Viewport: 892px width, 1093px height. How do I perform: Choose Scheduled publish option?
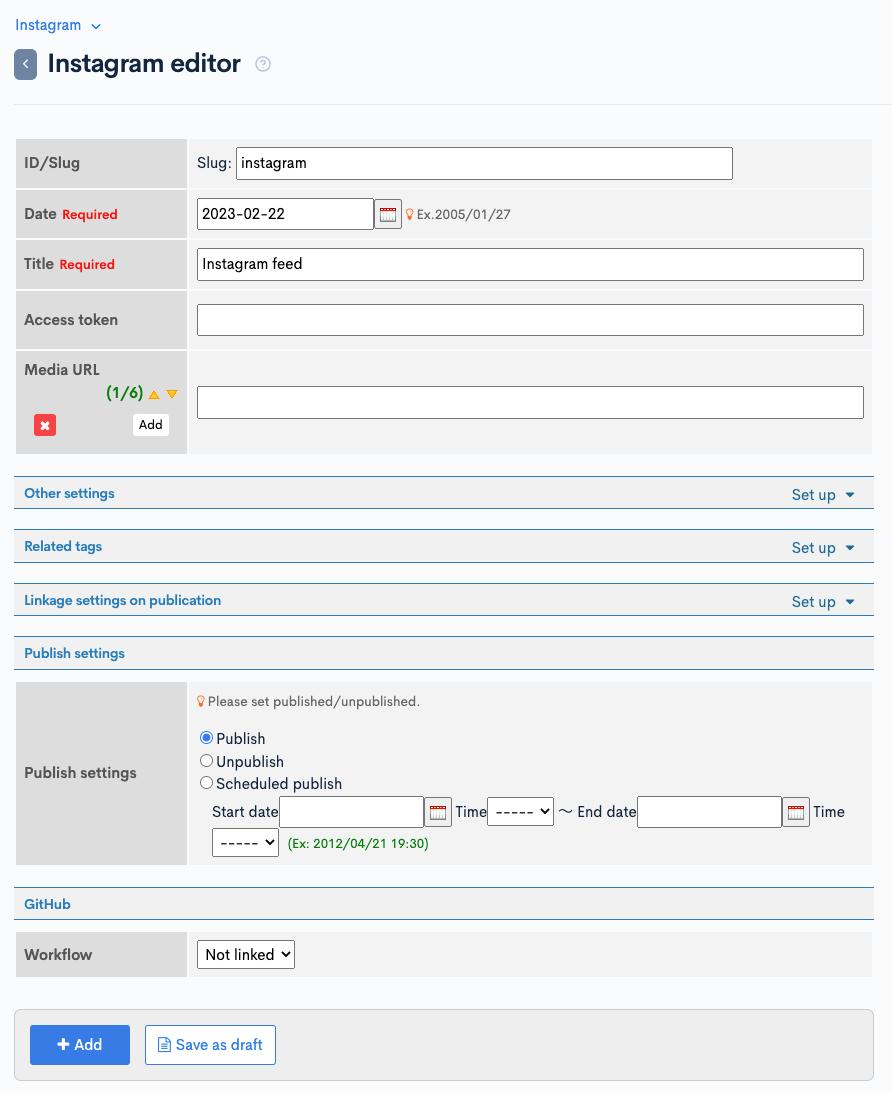coord(206,782)
